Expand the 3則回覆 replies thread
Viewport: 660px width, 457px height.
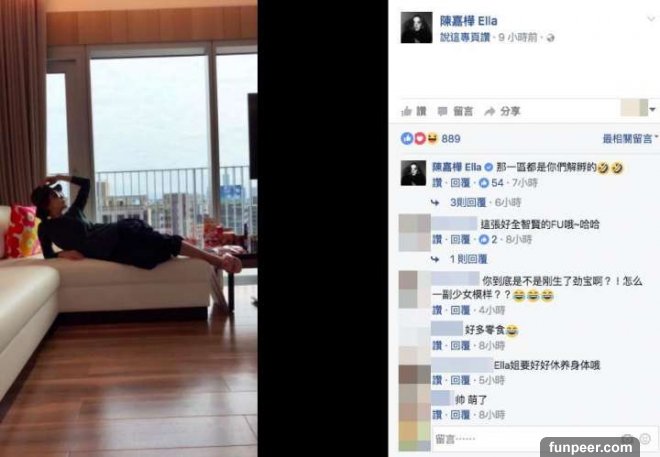click(x=468, y=202)
